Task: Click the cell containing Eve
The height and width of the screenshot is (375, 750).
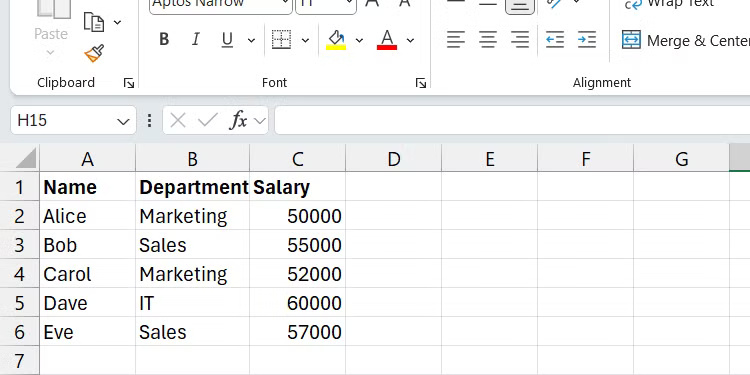Action: point(88,332)
